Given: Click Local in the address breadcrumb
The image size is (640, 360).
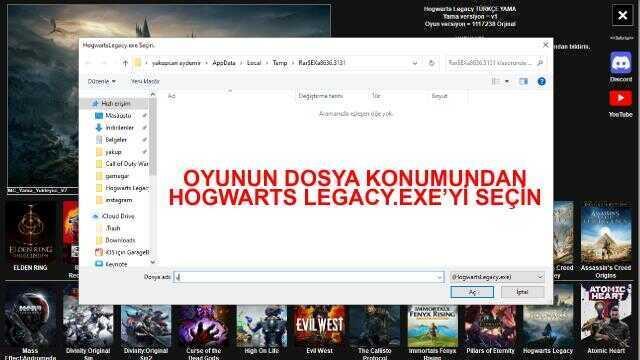Looking at the screenshot, I should tap(254, 63).
